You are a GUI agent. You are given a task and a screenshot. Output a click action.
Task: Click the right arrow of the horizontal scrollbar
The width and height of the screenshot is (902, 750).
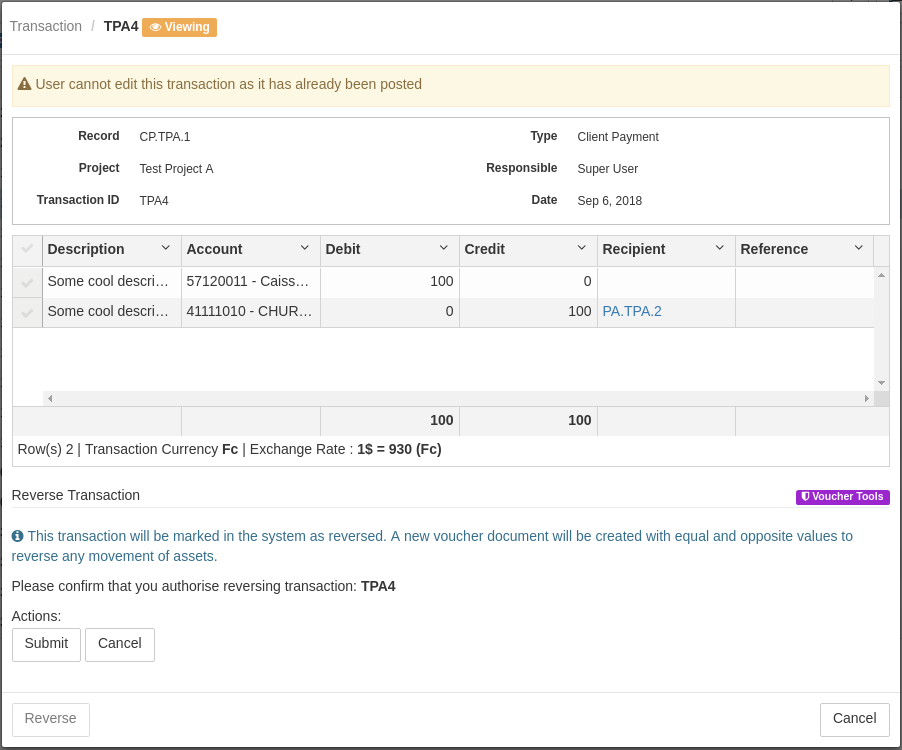(x=866, y=398)
